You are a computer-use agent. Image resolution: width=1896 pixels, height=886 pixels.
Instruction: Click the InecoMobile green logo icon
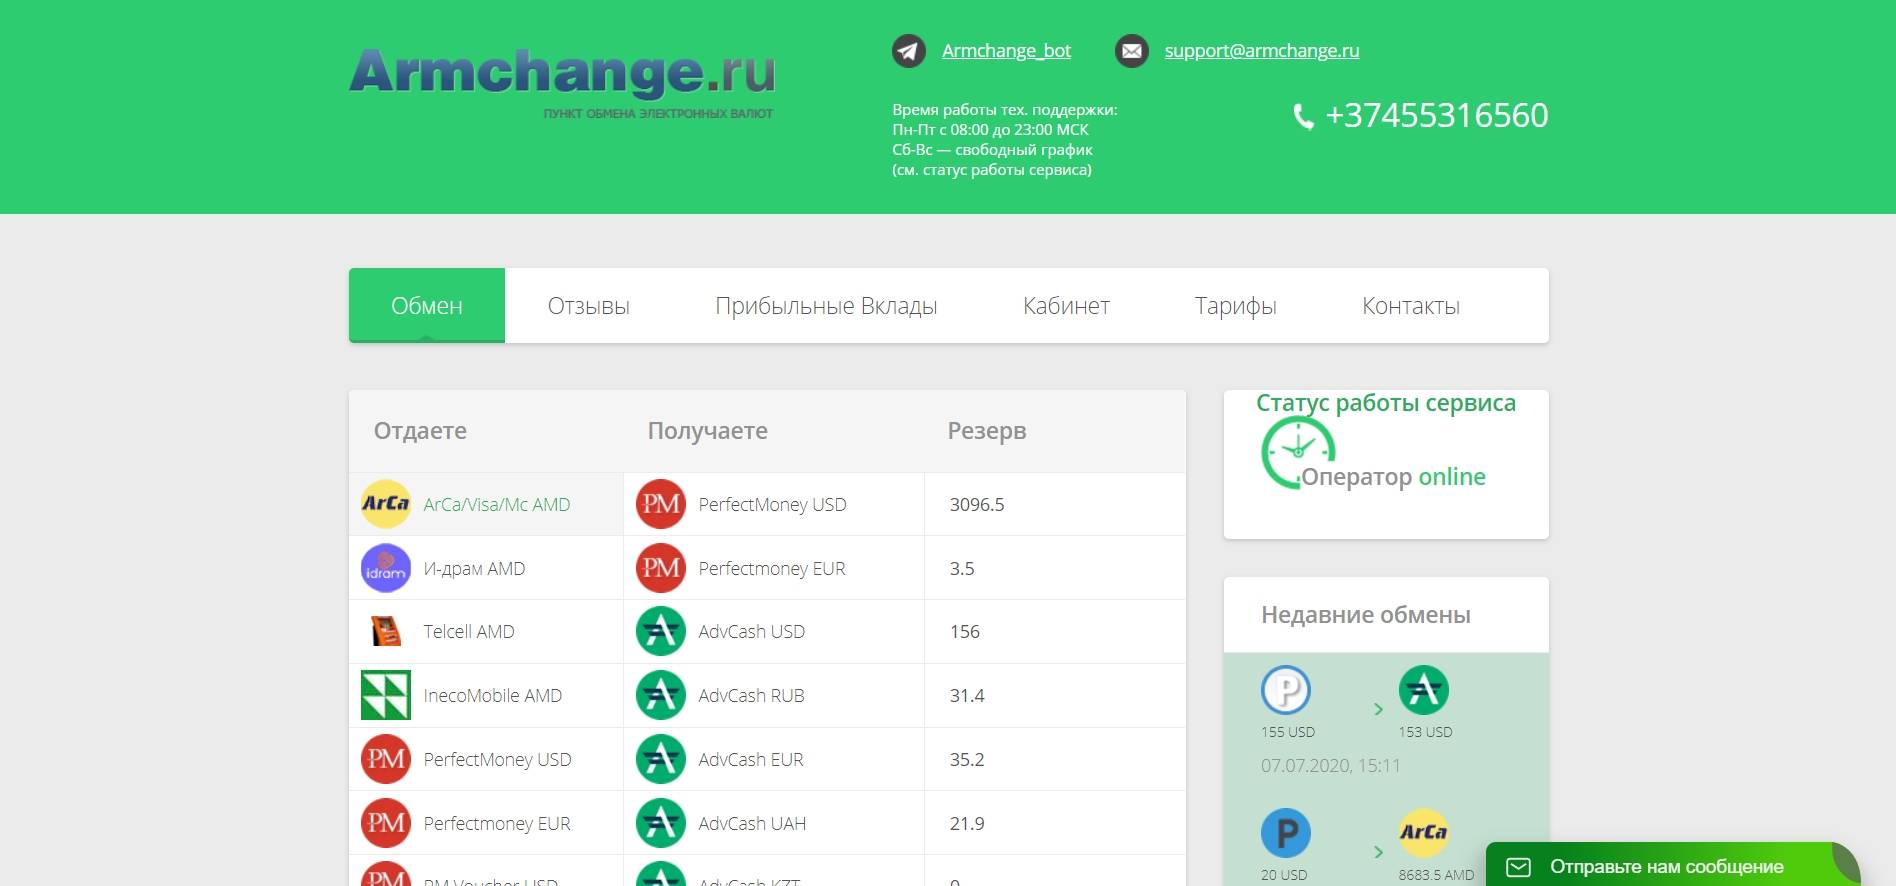(x=386, y=695)
